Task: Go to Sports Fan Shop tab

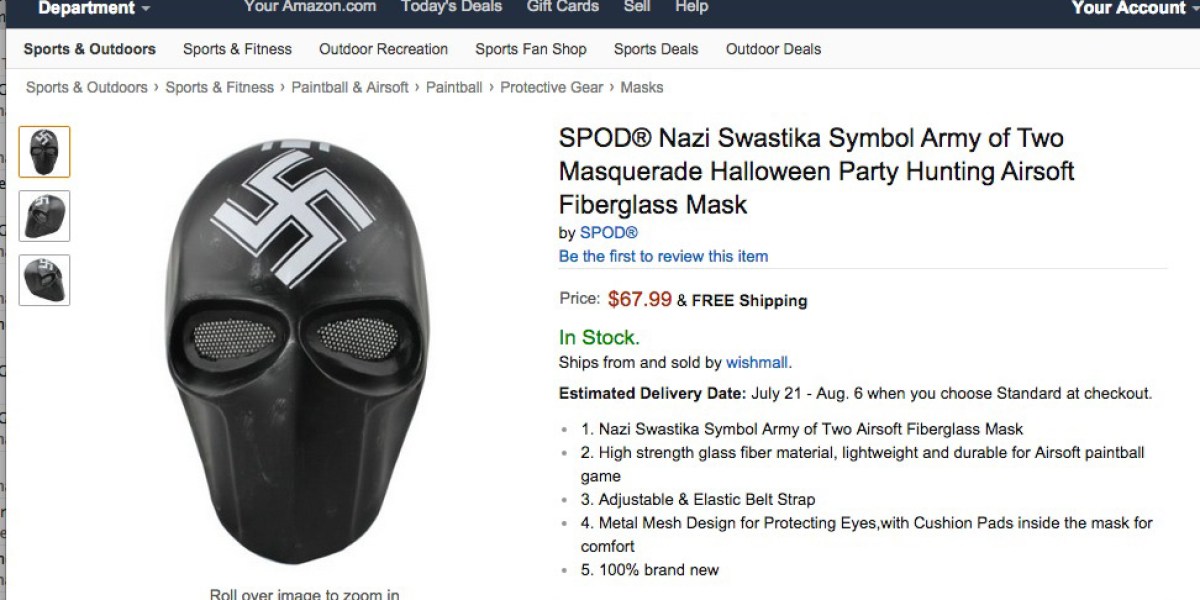Action: pos(531,49)
